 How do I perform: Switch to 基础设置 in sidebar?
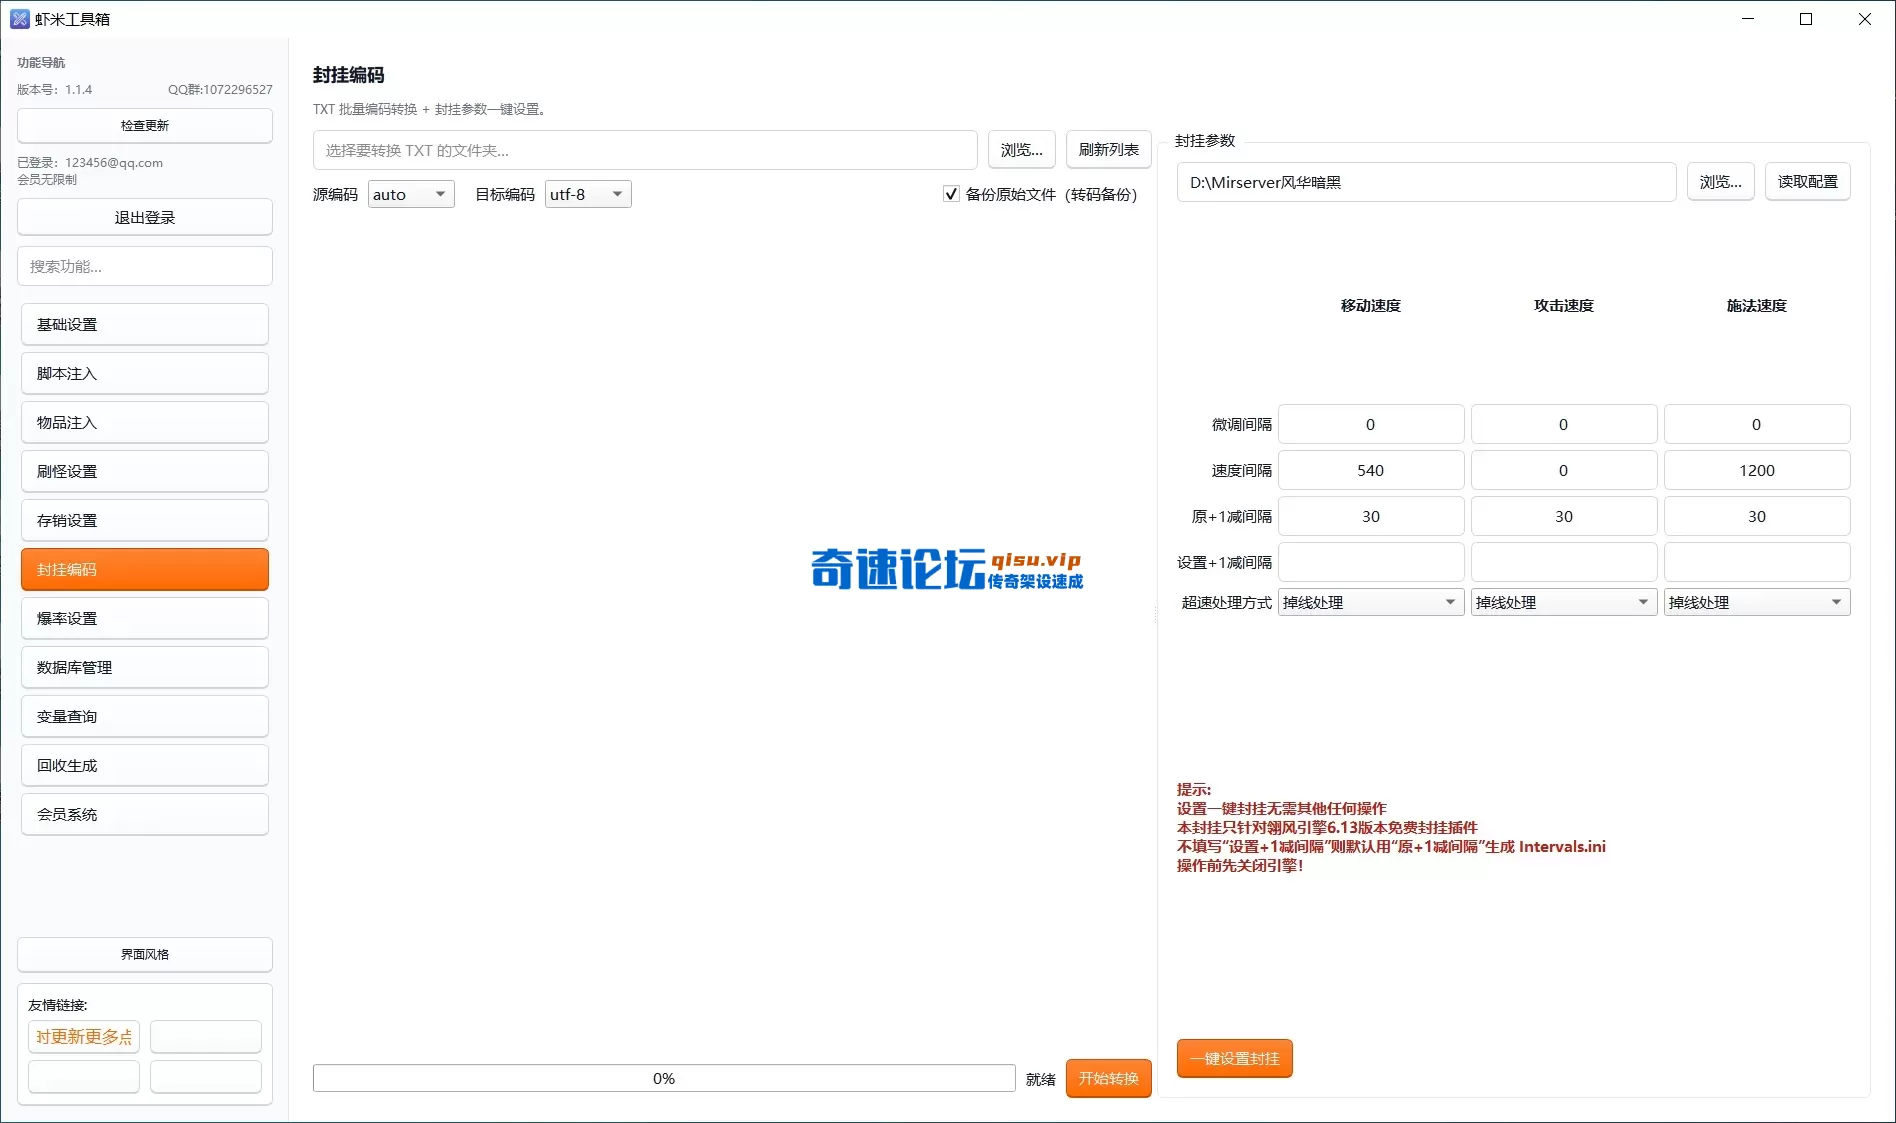[x=145, y=324]
